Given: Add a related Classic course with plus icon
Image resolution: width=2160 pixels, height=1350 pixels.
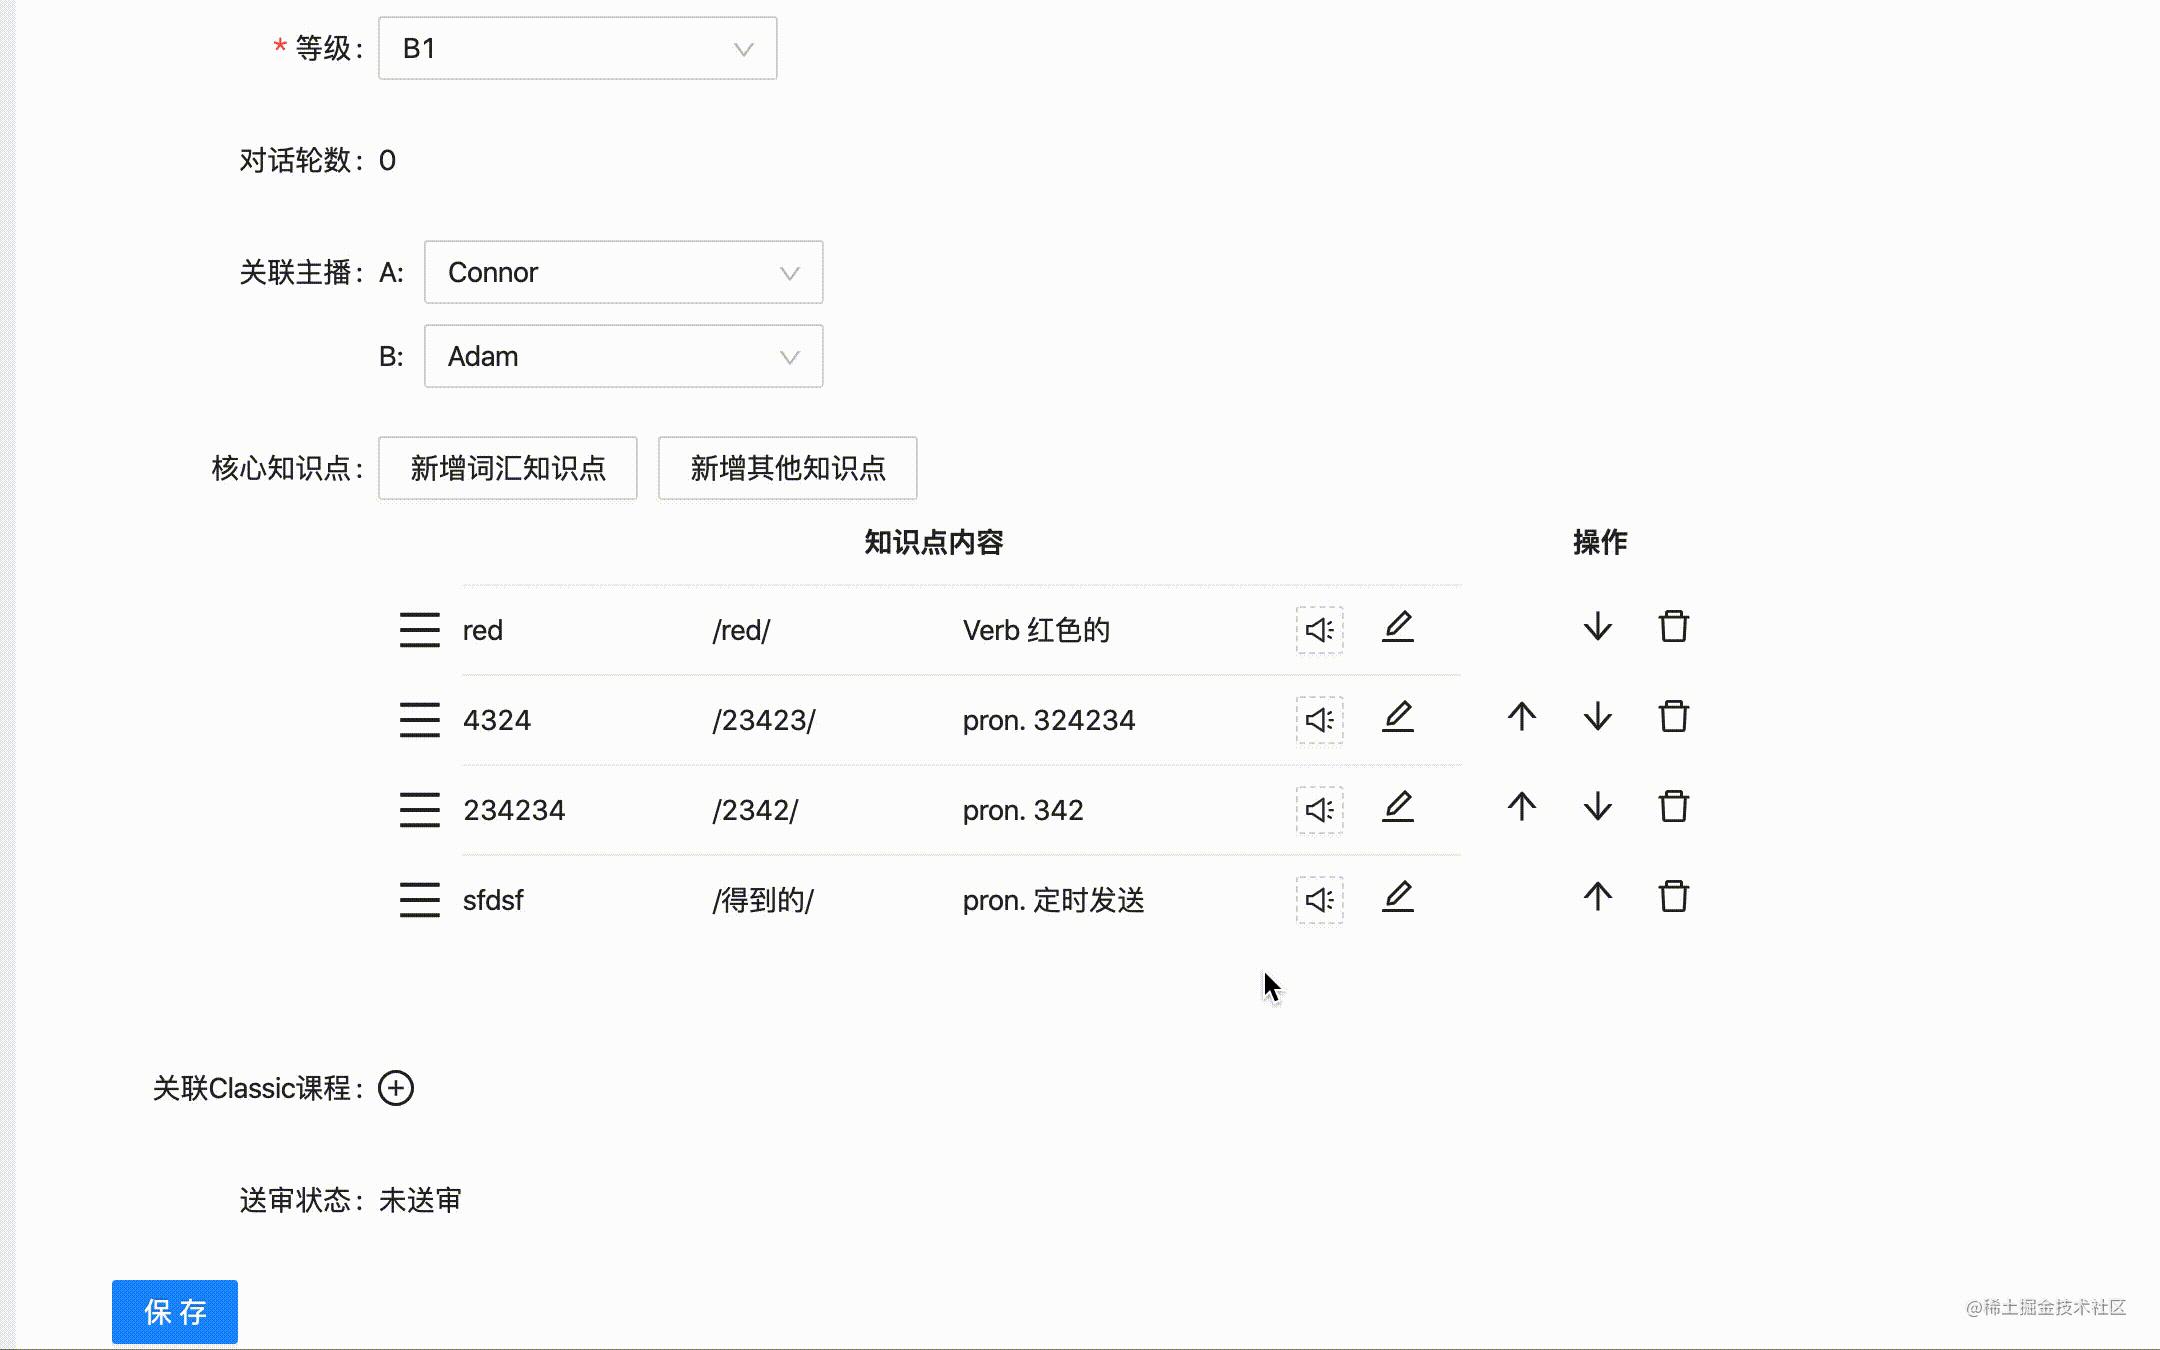Looking at the screenshot, I should pyautogui.click(x=396, y=1088).
